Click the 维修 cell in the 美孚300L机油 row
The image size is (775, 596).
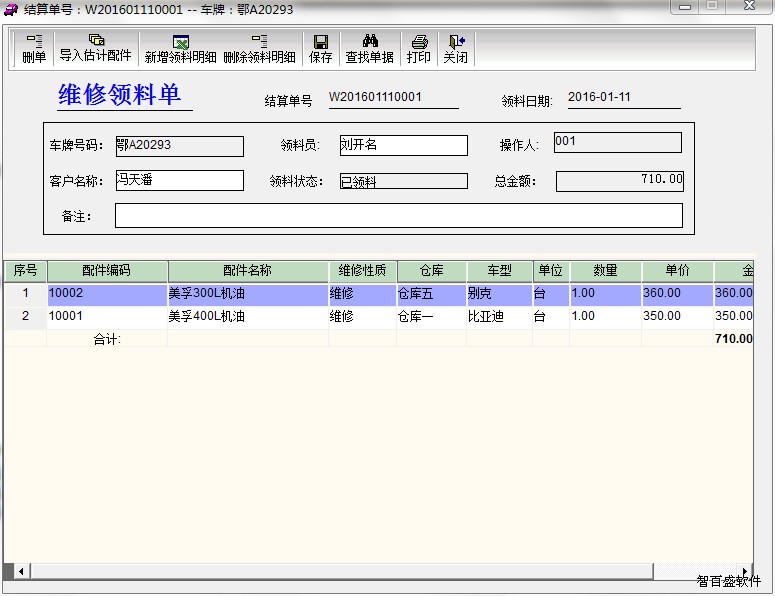362,294
